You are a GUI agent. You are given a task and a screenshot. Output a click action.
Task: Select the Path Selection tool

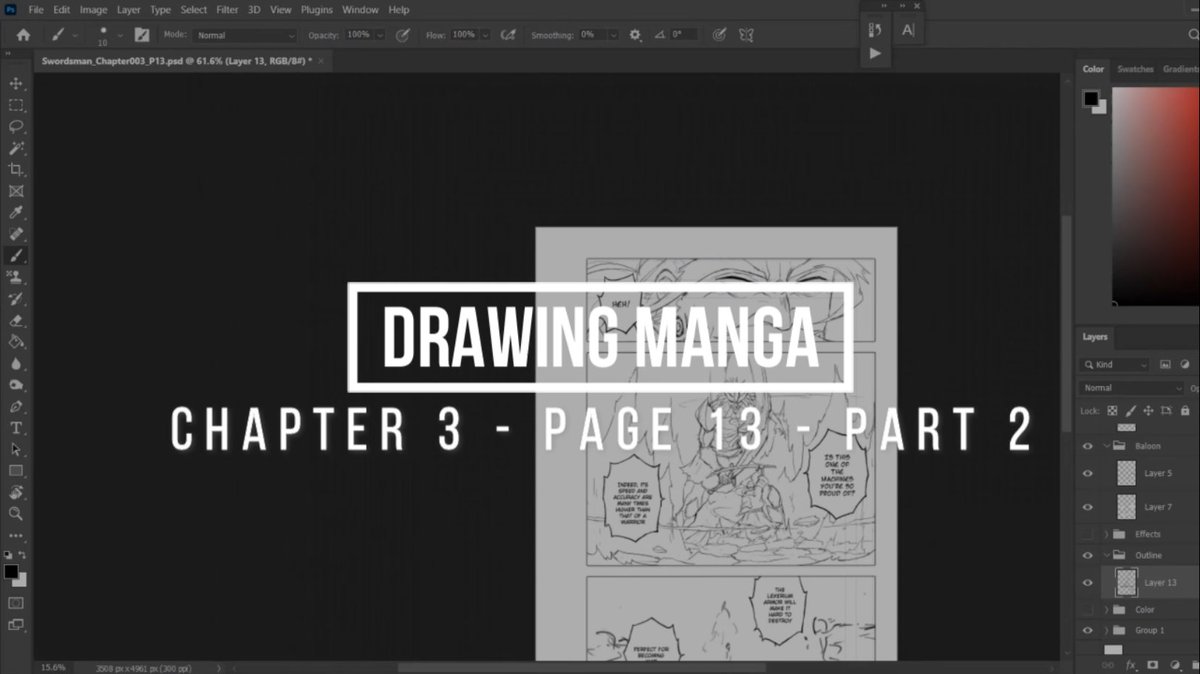(x=16, y=450)
